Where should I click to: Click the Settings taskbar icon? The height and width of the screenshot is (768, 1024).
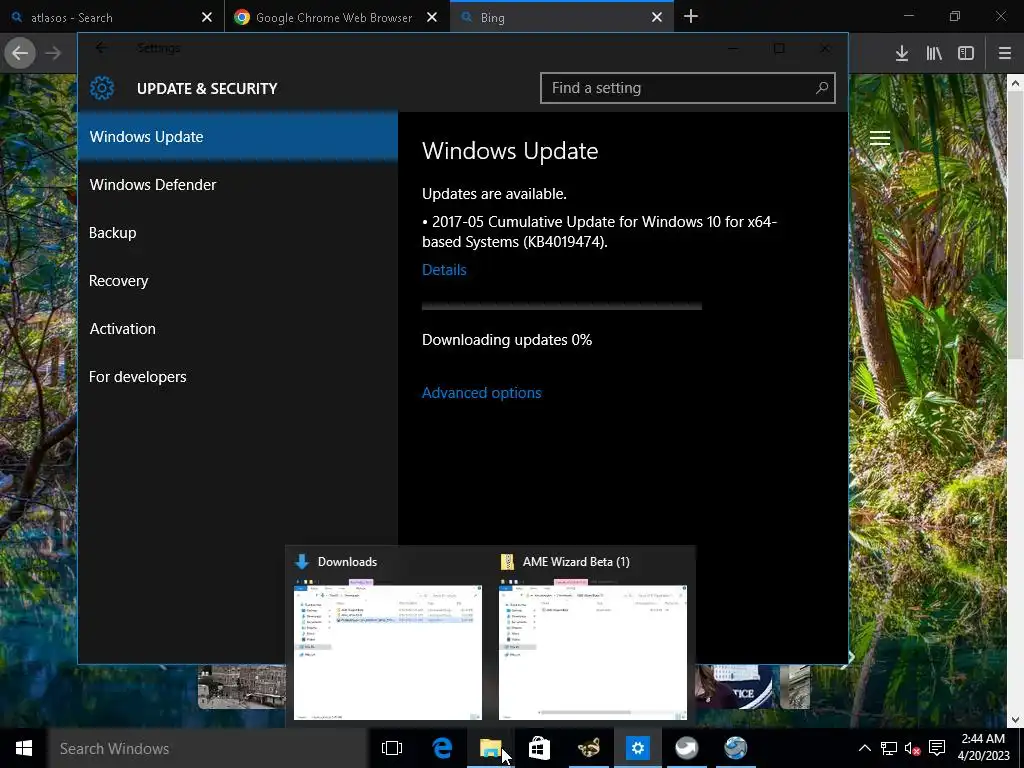pyautogui.click(x=637, y=748)
